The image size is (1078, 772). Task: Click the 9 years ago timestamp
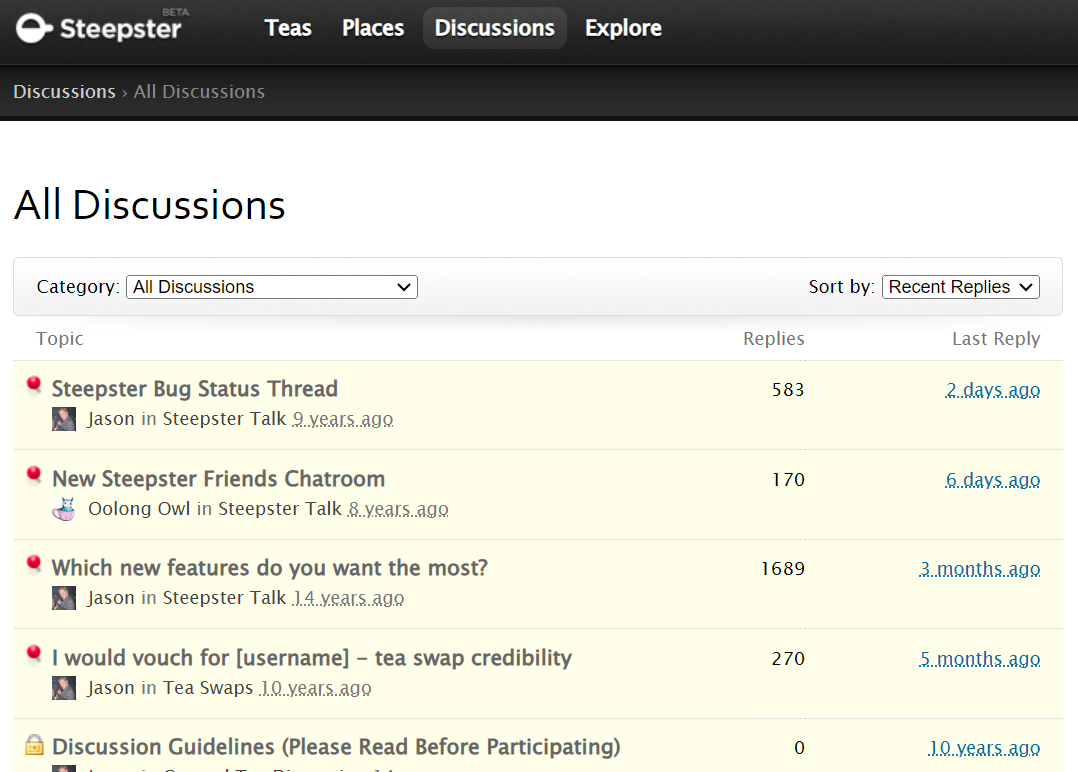(x=343, y=419)
